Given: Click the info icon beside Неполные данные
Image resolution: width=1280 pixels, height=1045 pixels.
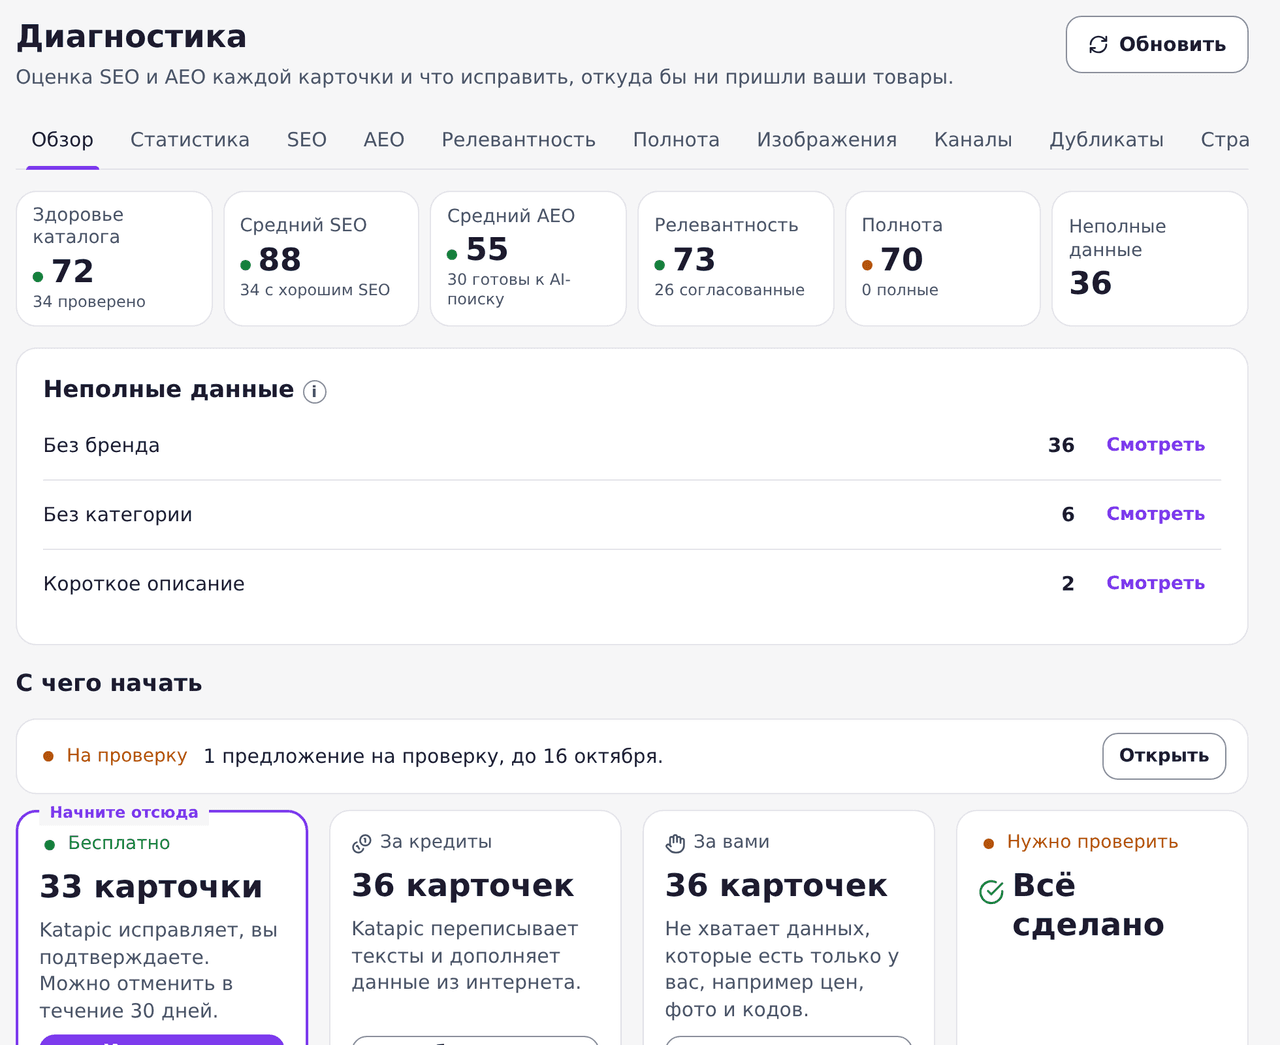Looking at the screenshot, I should pos(315,391).
